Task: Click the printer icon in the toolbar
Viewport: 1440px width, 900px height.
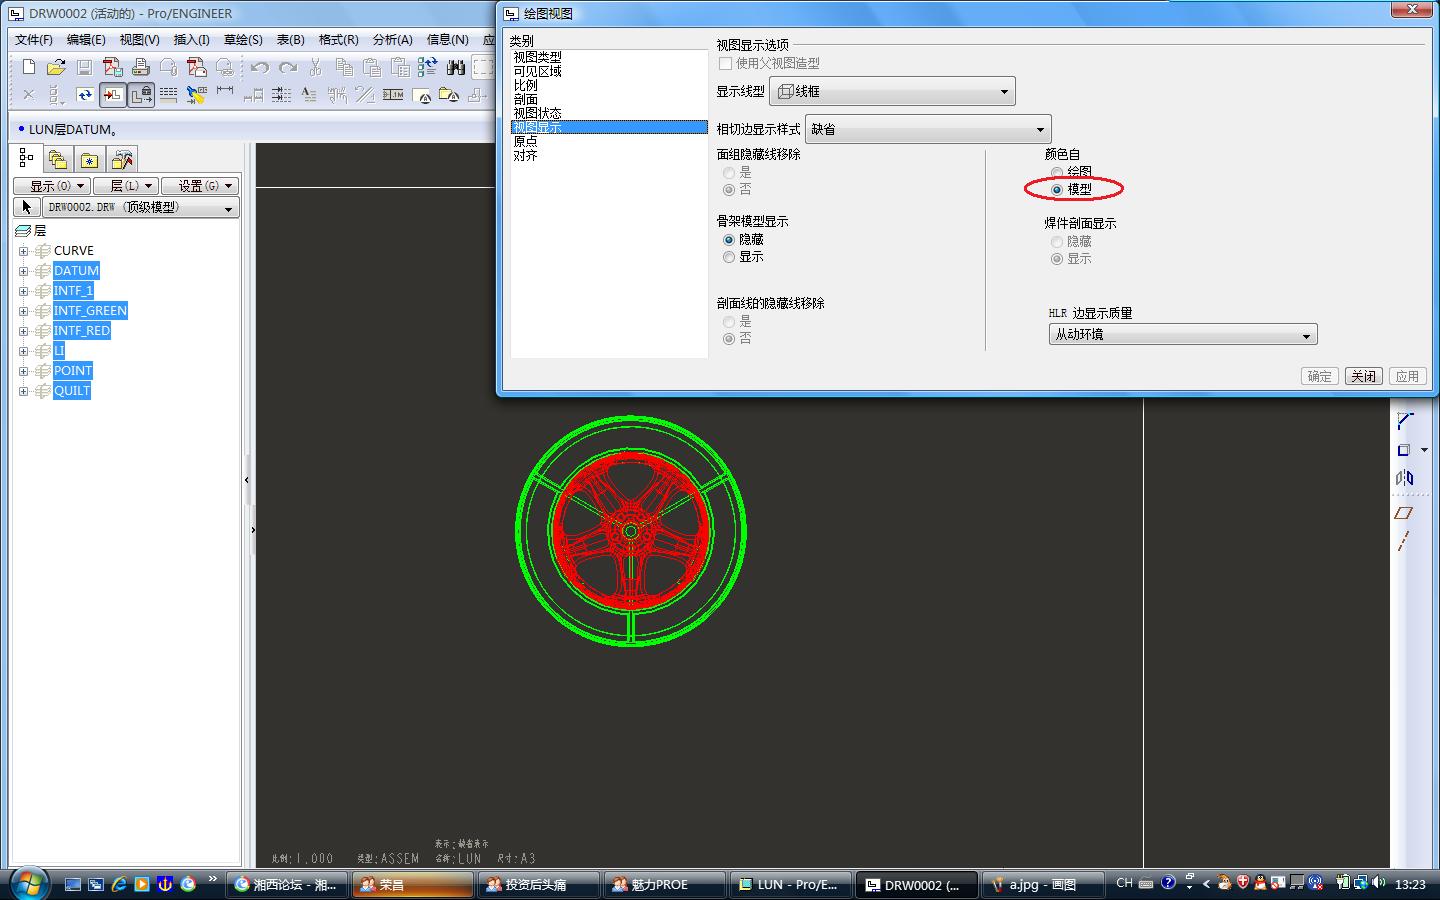Action: [140, 67]
